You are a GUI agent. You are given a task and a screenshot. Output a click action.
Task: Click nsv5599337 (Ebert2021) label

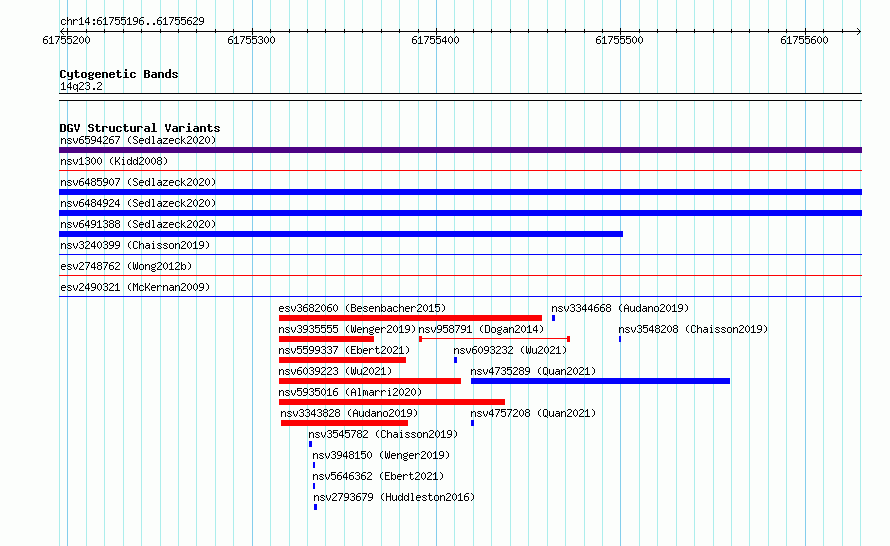(x=344, y=350)
